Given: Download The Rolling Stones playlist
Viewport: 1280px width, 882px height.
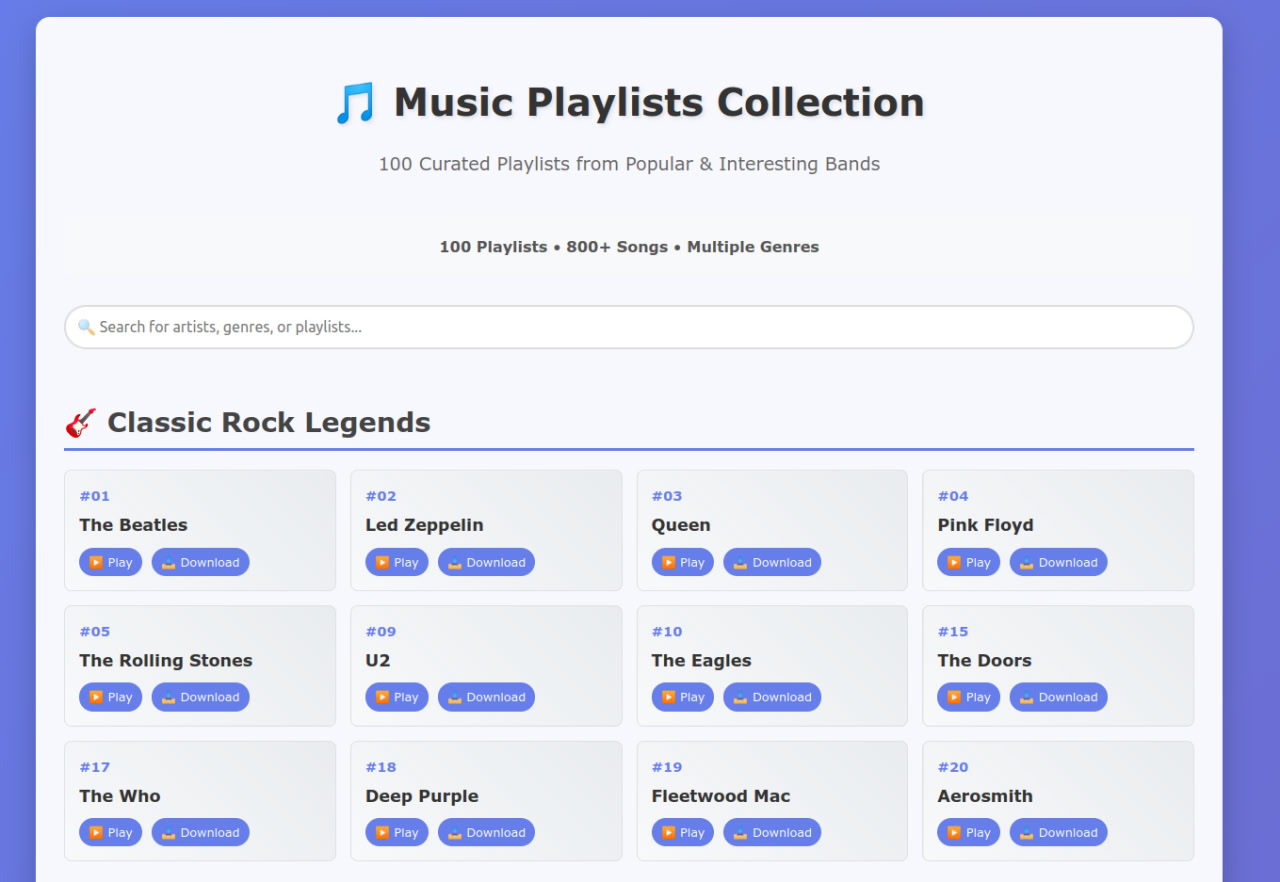Looking at the screenshot, I should pyautogui.click(x=200, y=697).
